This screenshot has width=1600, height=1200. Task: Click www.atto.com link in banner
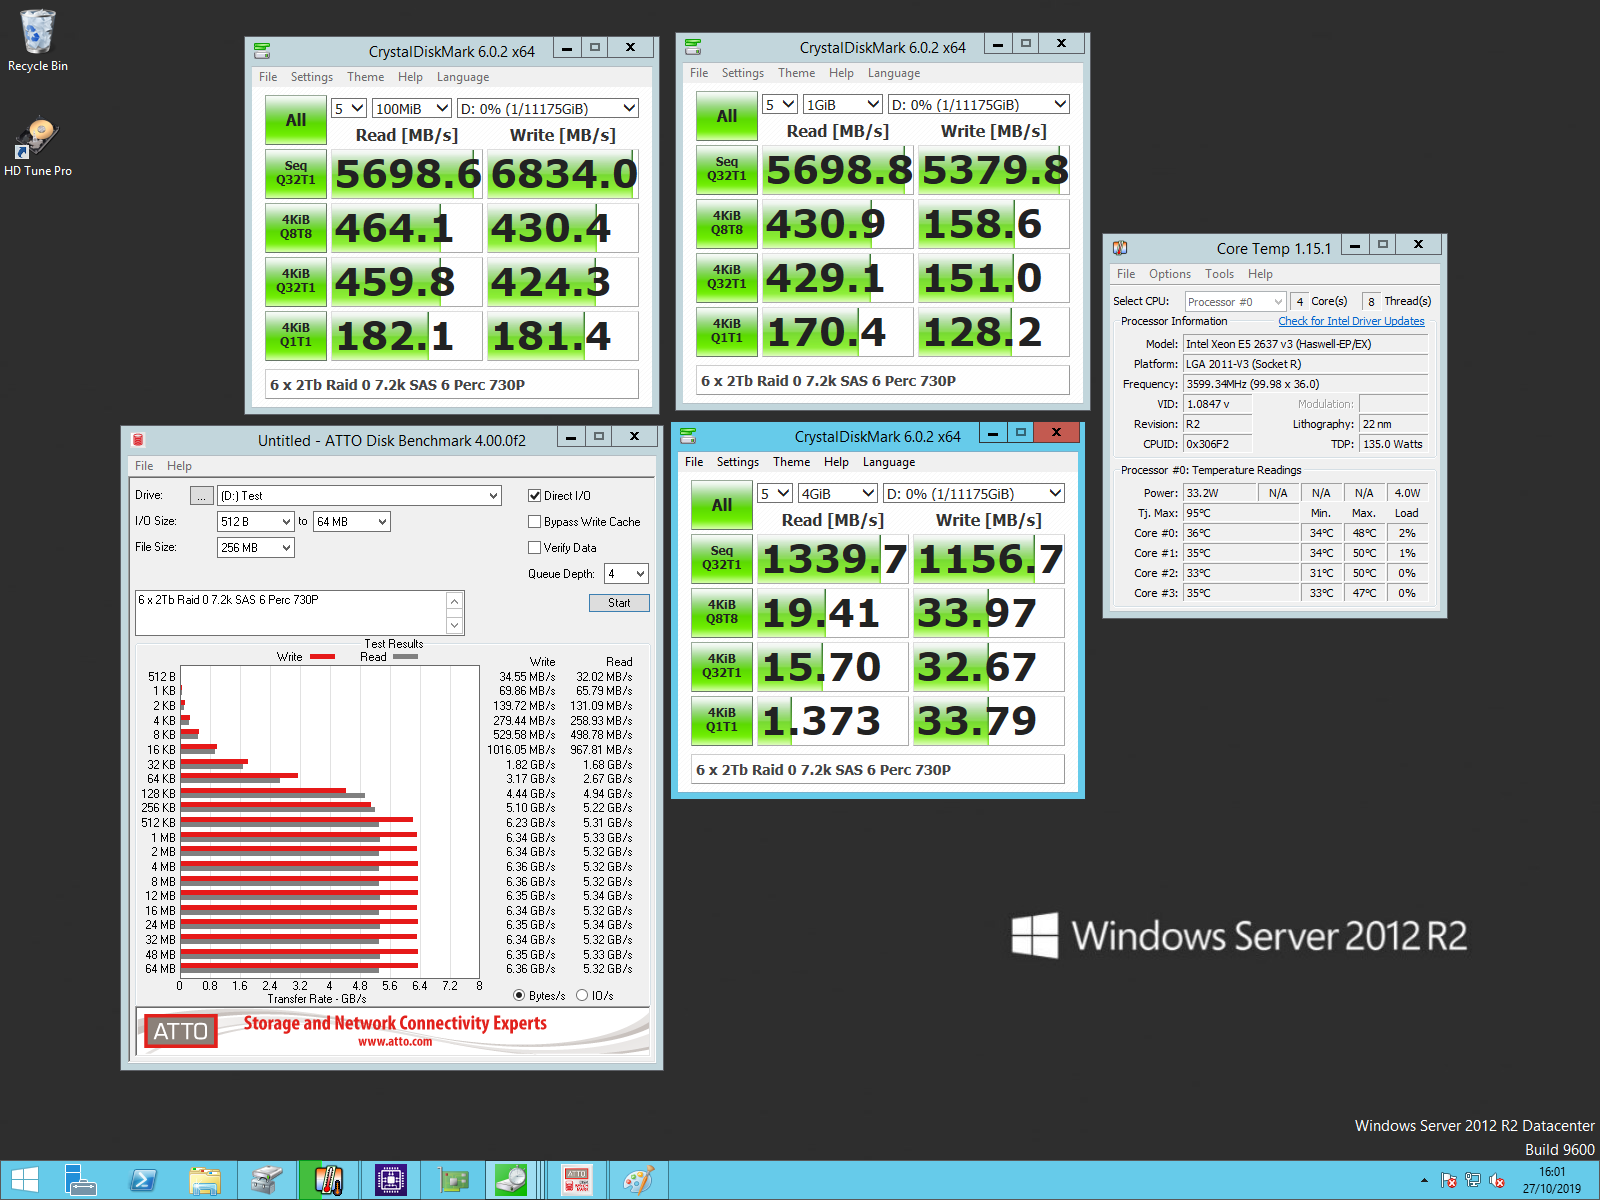(x=395, y=1041)
